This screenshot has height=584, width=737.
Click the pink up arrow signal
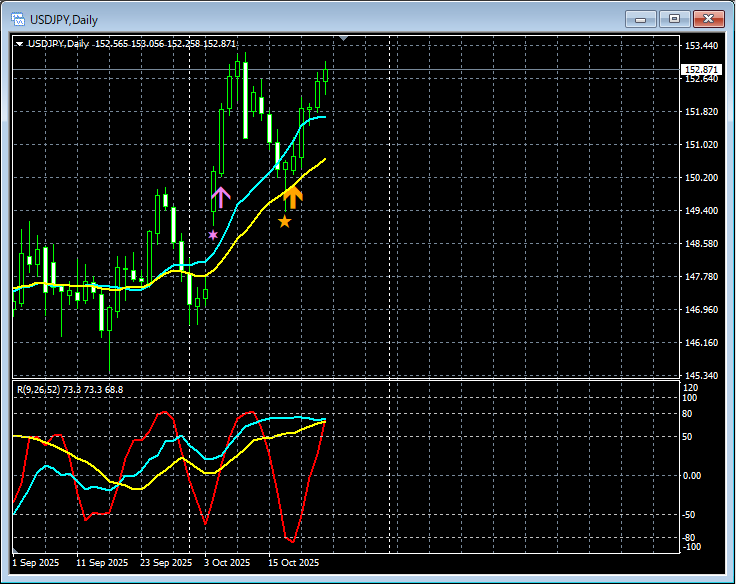click(x=220, y=197)
